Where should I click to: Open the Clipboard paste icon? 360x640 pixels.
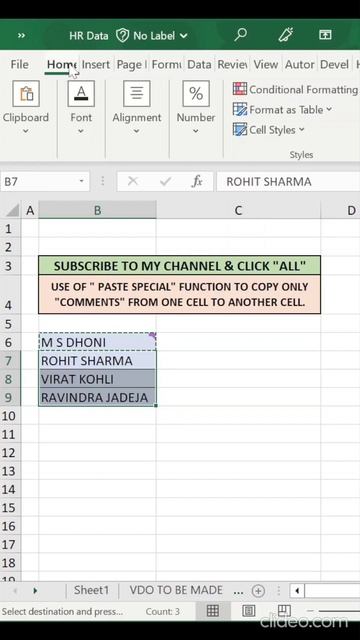click(26, 93)
